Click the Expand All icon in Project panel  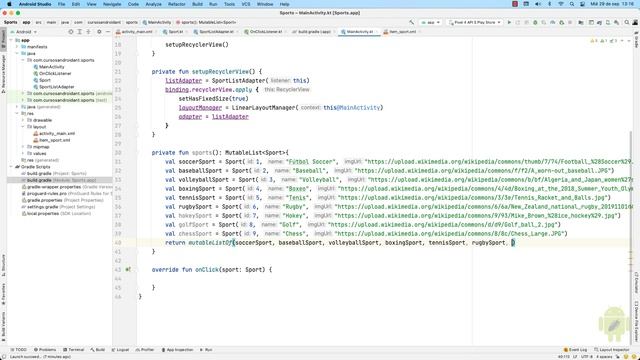tap(80, 32)
